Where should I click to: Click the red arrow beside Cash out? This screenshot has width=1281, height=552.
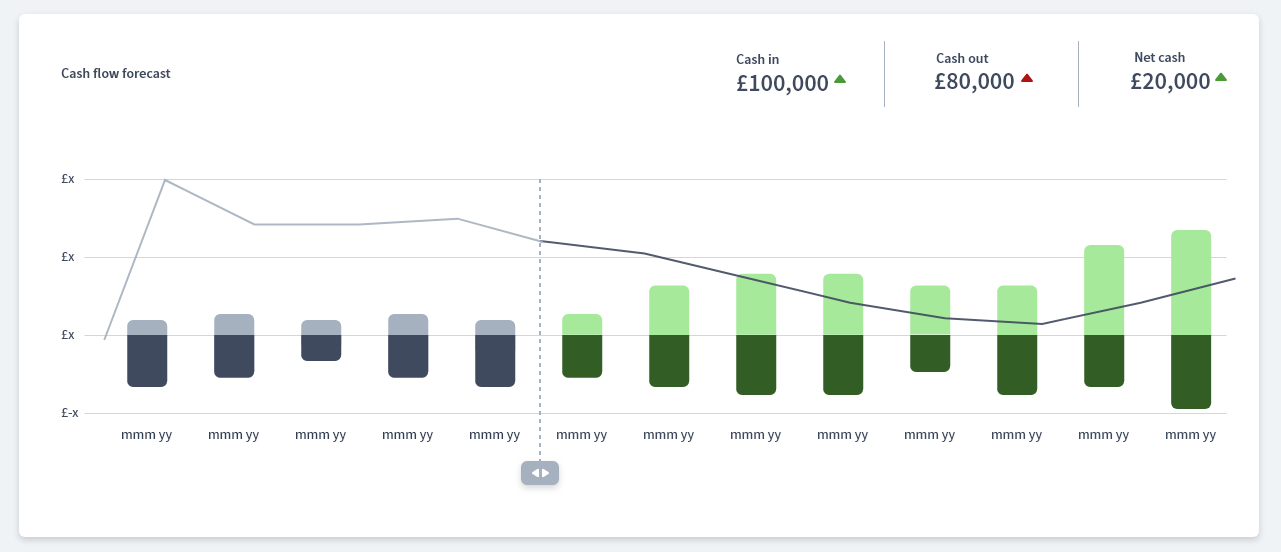coord(1026,78)
